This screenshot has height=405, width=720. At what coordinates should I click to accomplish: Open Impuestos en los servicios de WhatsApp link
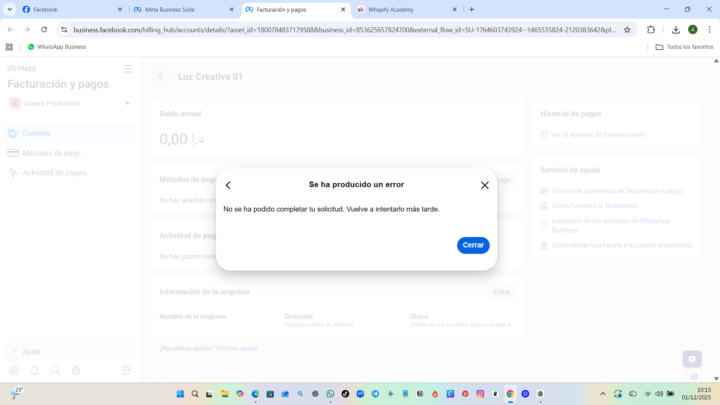click(x=610, y=225)
